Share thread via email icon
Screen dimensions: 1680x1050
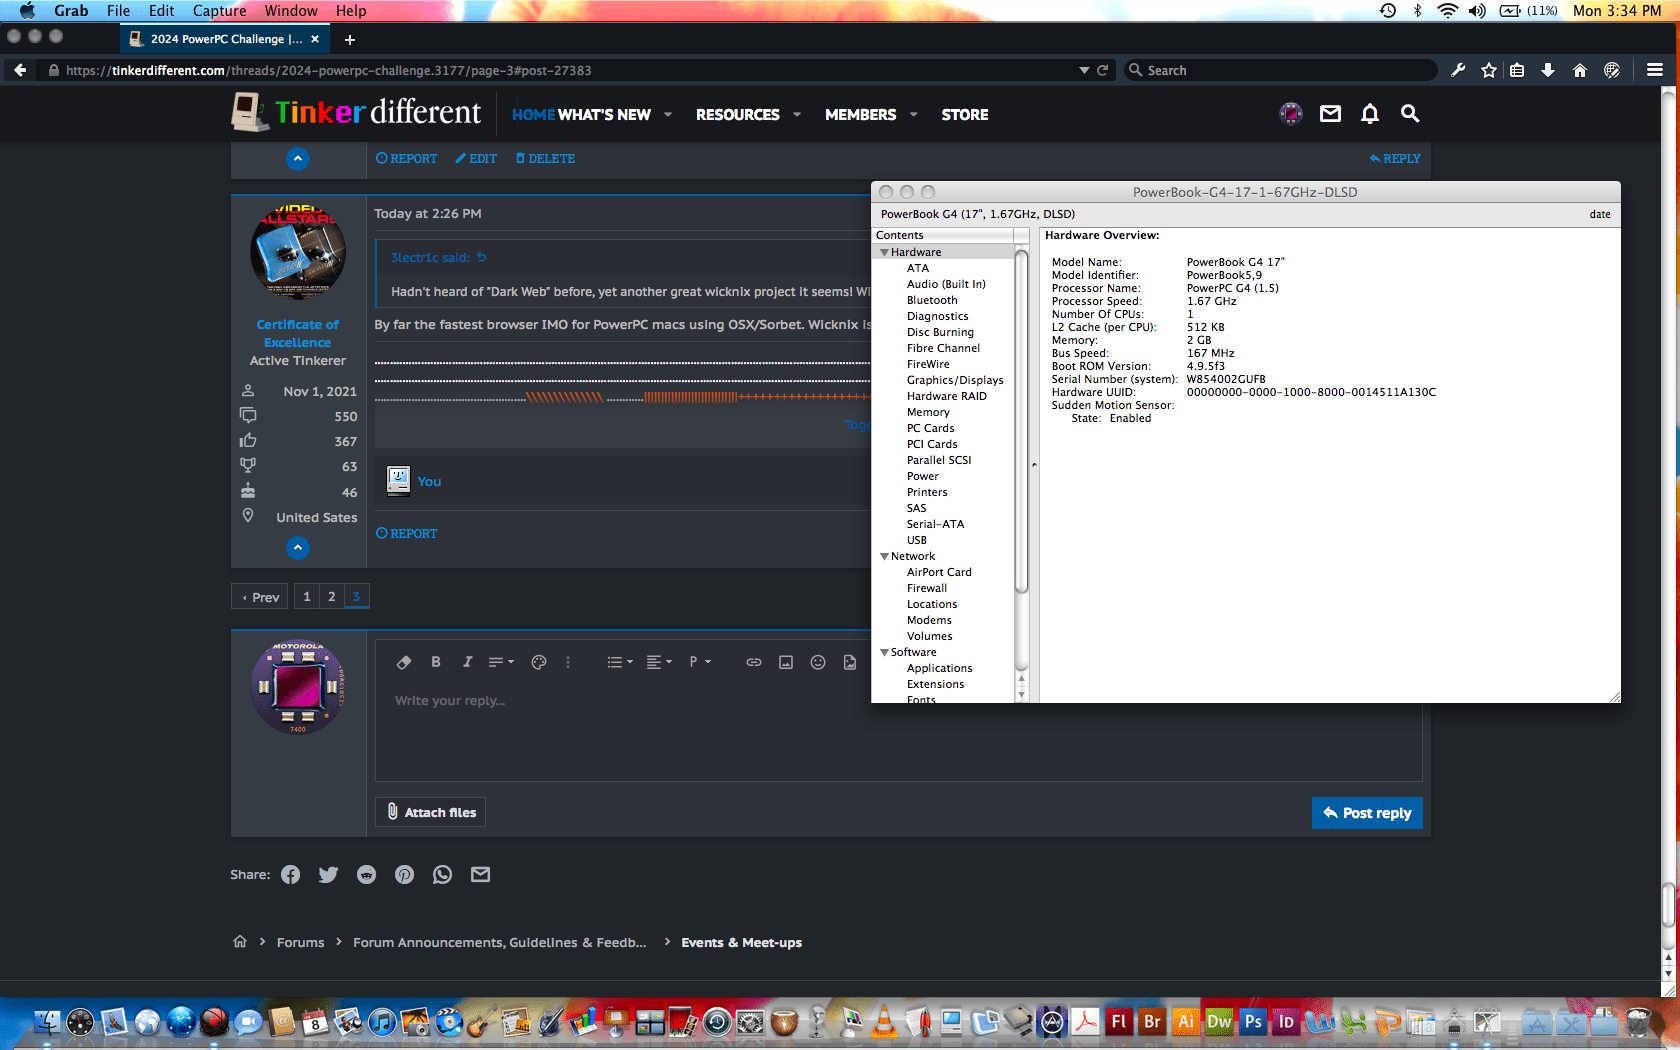(x=481, y=875)
